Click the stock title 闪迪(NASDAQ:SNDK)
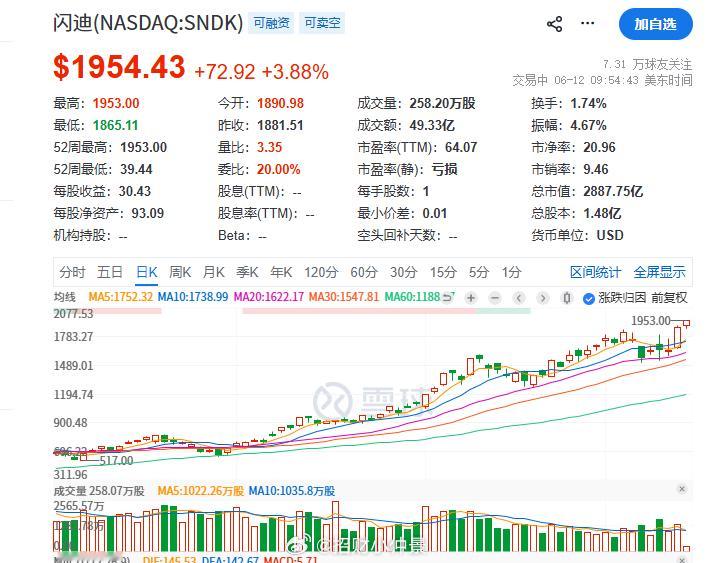715x563 pixels. coord(148,23)
